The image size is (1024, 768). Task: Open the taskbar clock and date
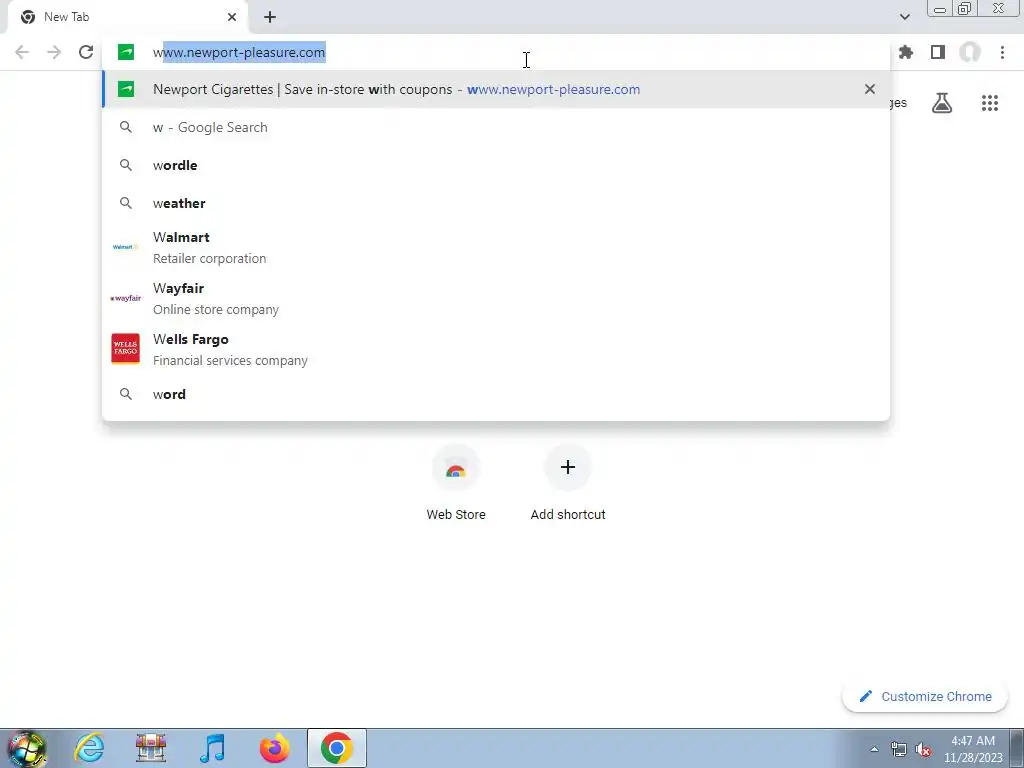973,749
